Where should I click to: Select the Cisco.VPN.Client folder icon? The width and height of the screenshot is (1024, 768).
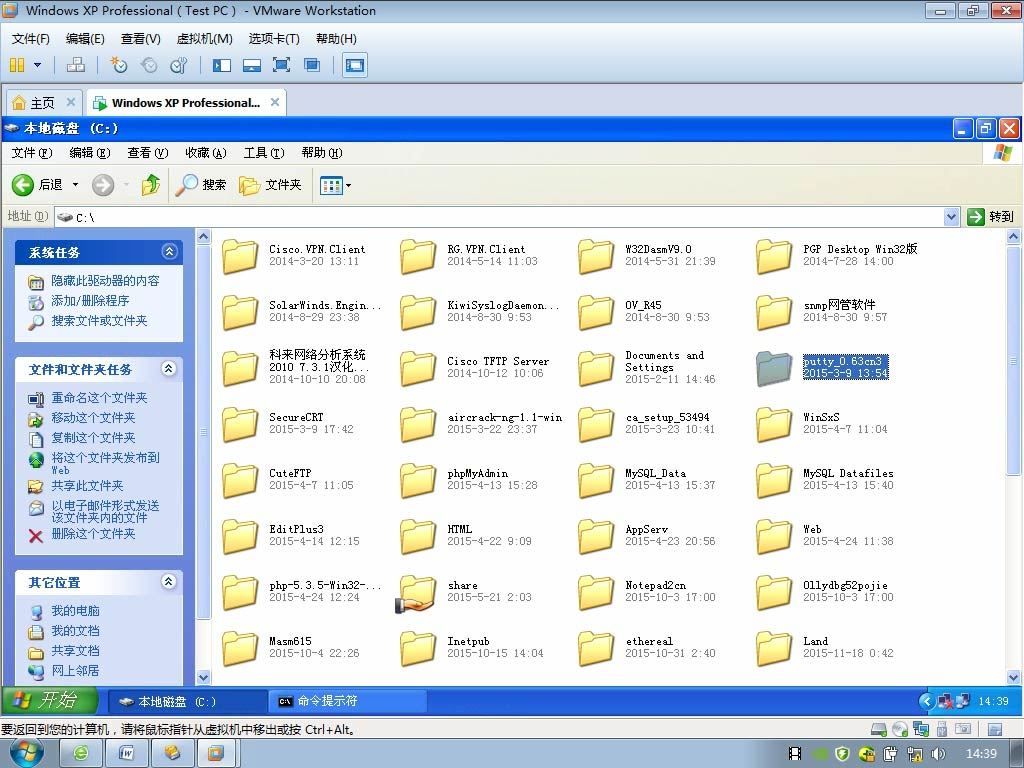(x=240, y=256)
